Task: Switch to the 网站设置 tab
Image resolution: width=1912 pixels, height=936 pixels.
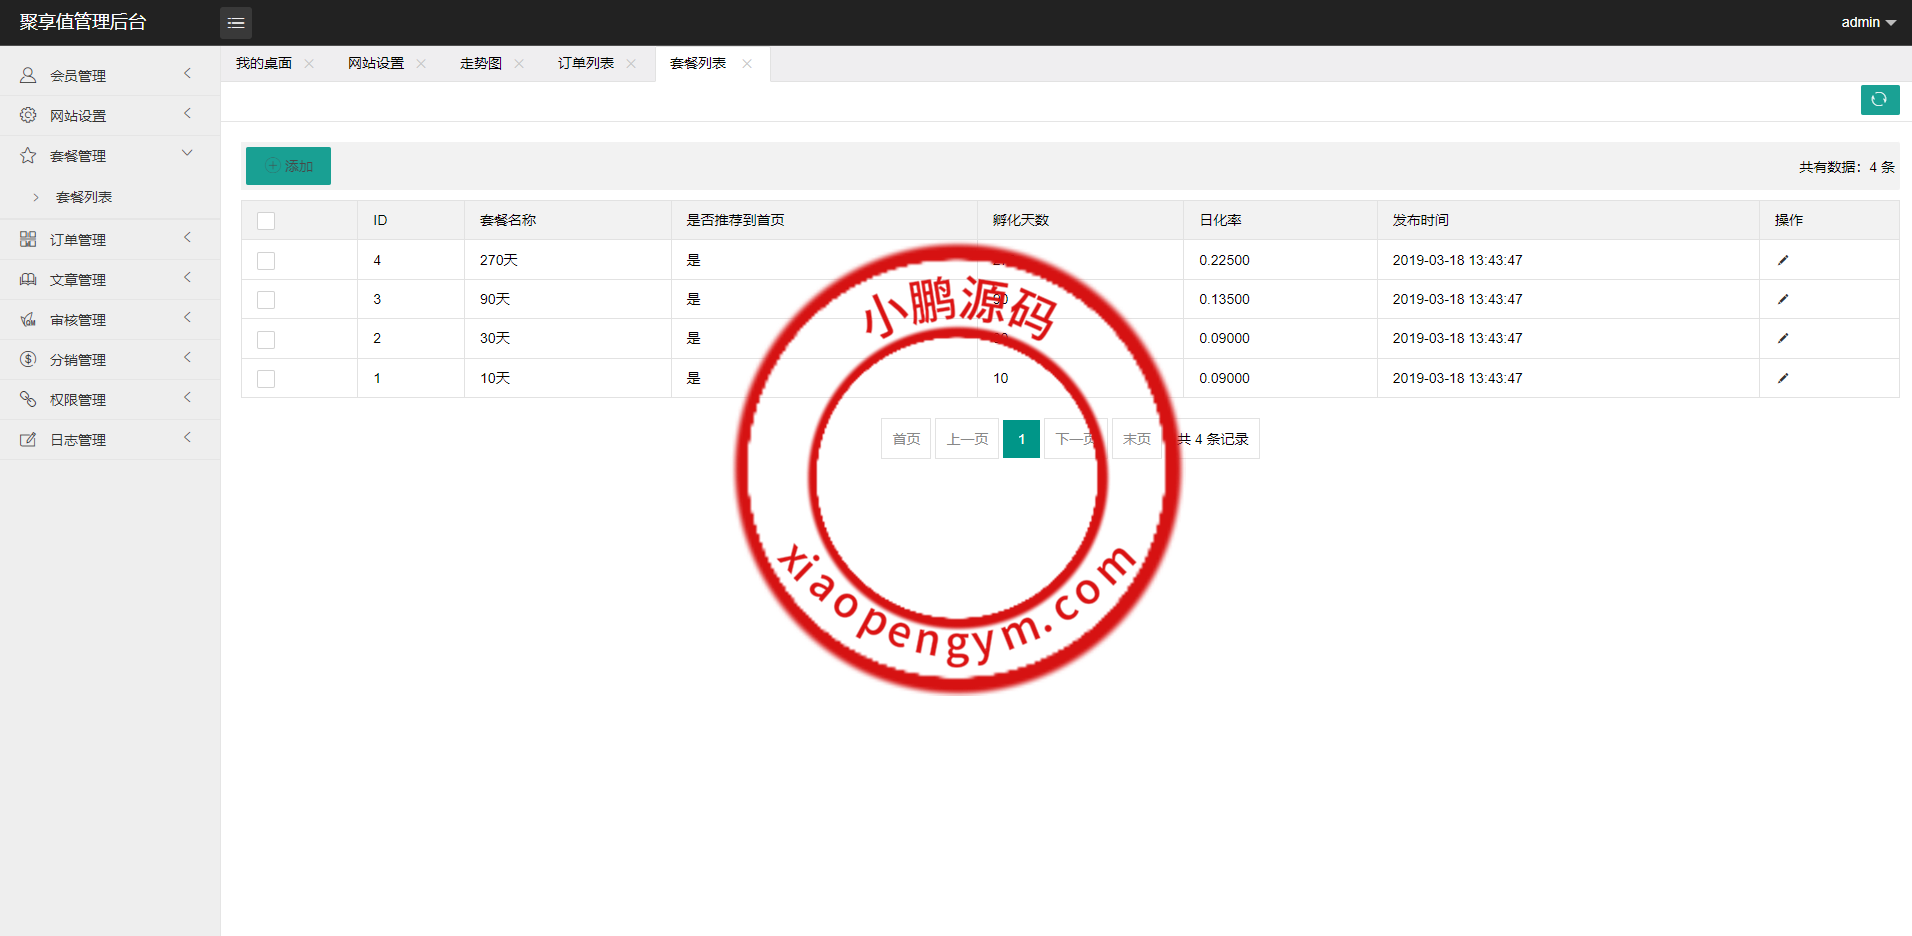Action: tap(376, 64)
